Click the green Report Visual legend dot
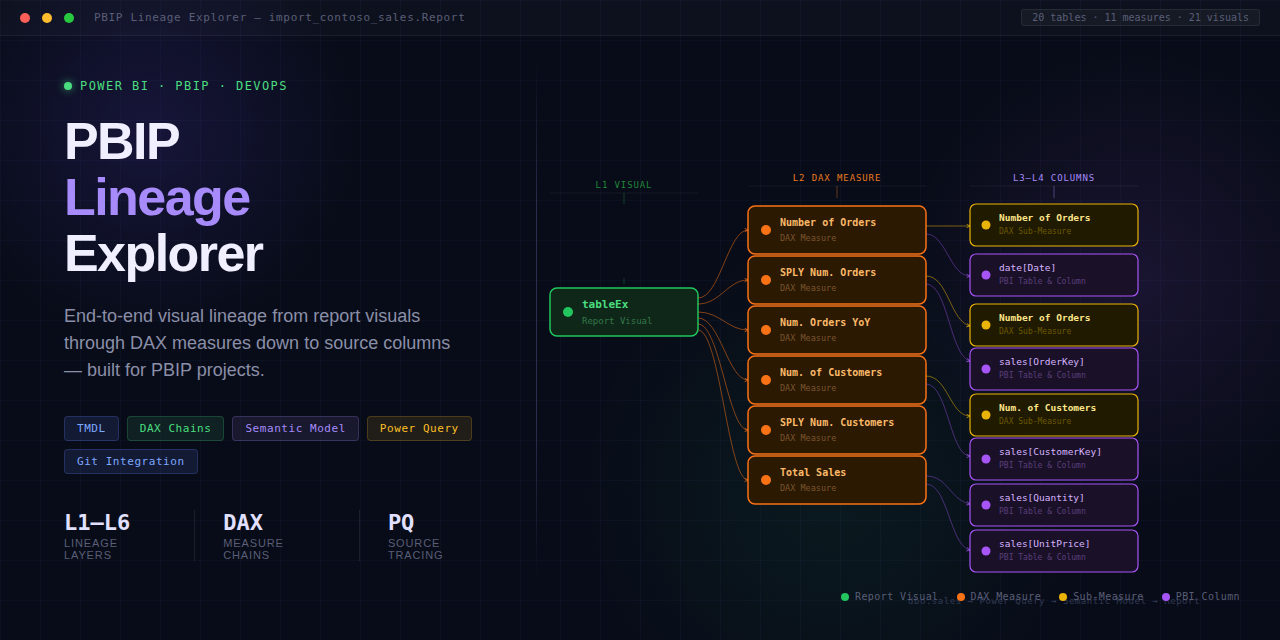 846,596
